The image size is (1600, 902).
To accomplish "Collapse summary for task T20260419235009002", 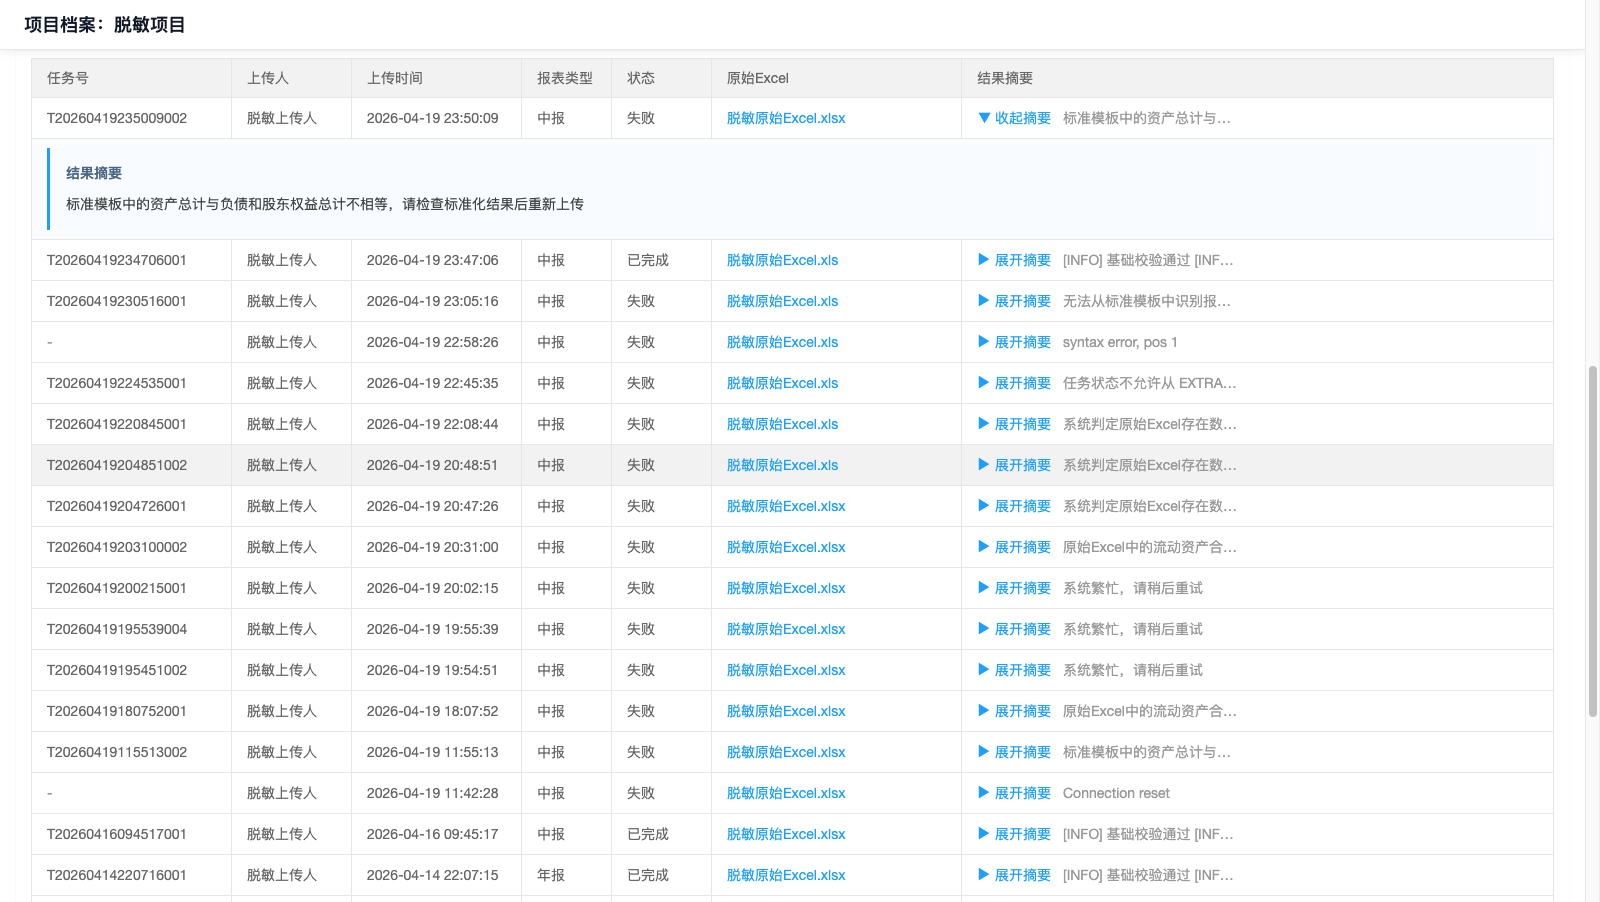I will (x=1014, y=118).
